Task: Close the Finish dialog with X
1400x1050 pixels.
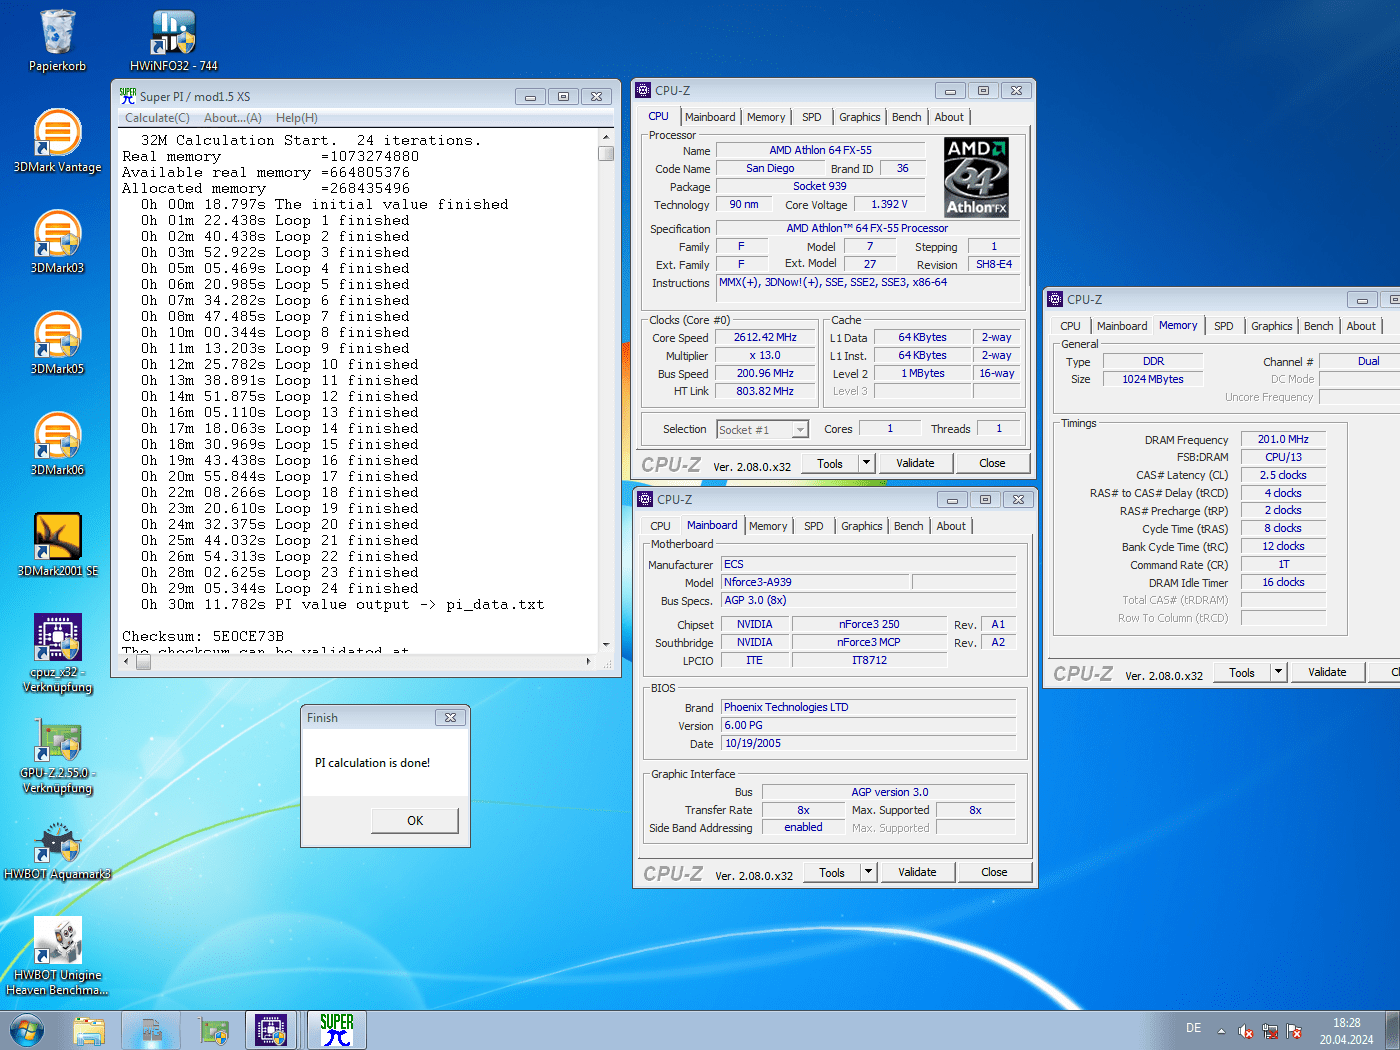Action: 450,717
